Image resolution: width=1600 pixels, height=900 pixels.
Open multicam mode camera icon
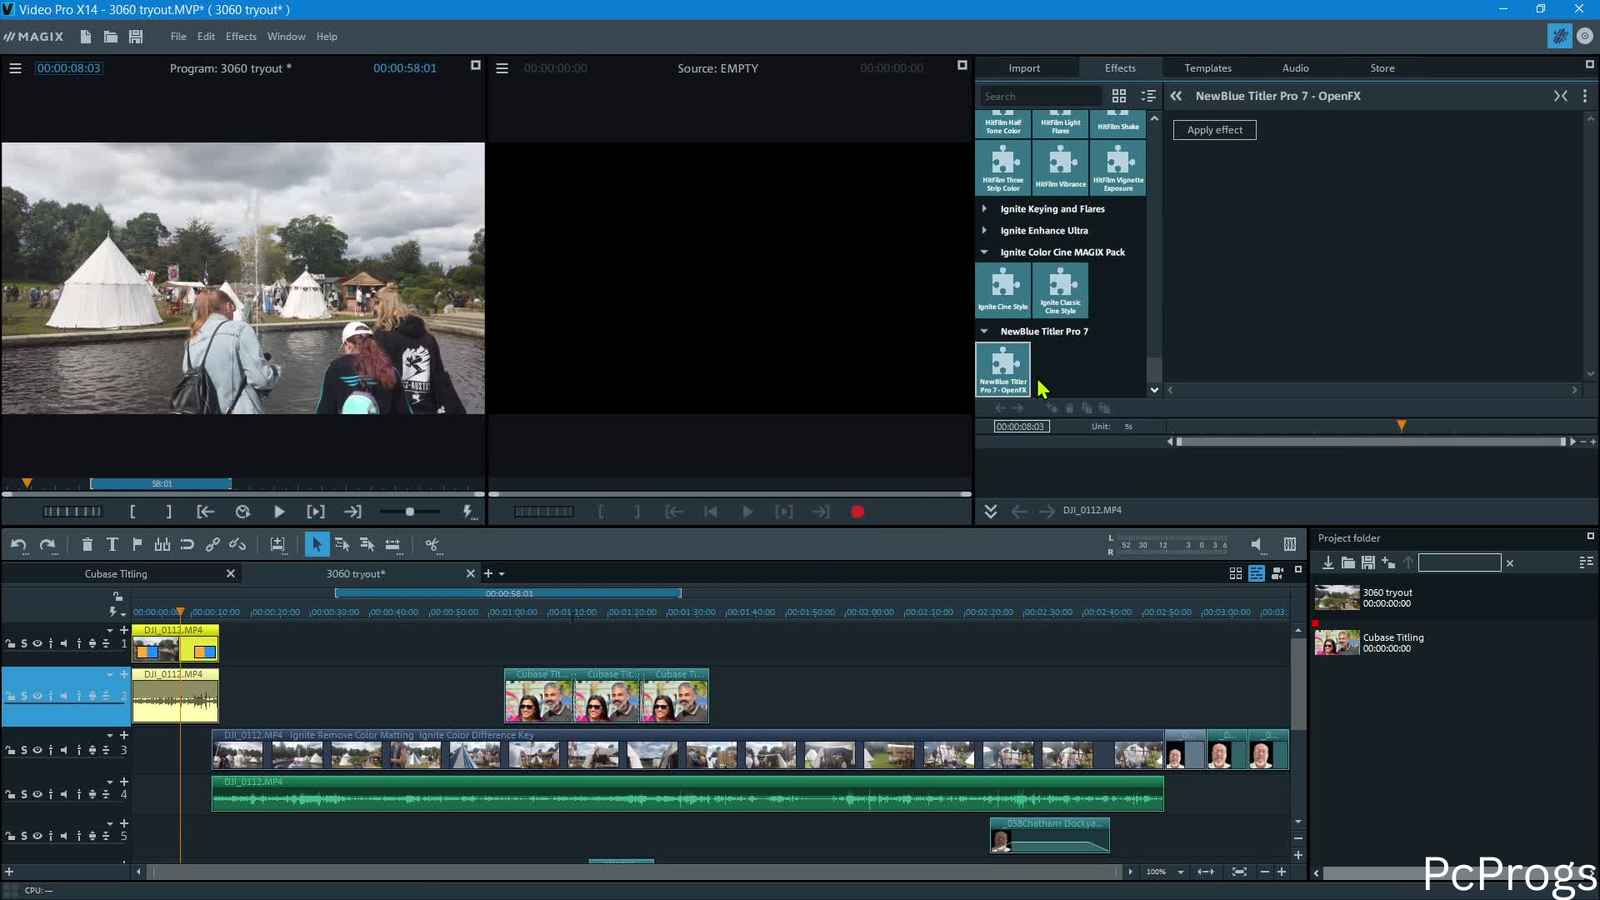[1277, 573]
